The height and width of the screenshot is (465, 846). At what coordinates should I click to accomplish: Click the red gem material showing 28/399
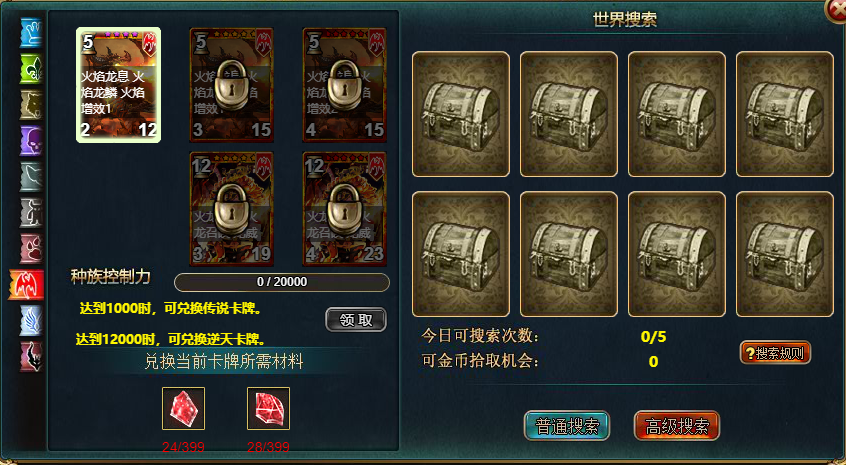pos(269,408)
